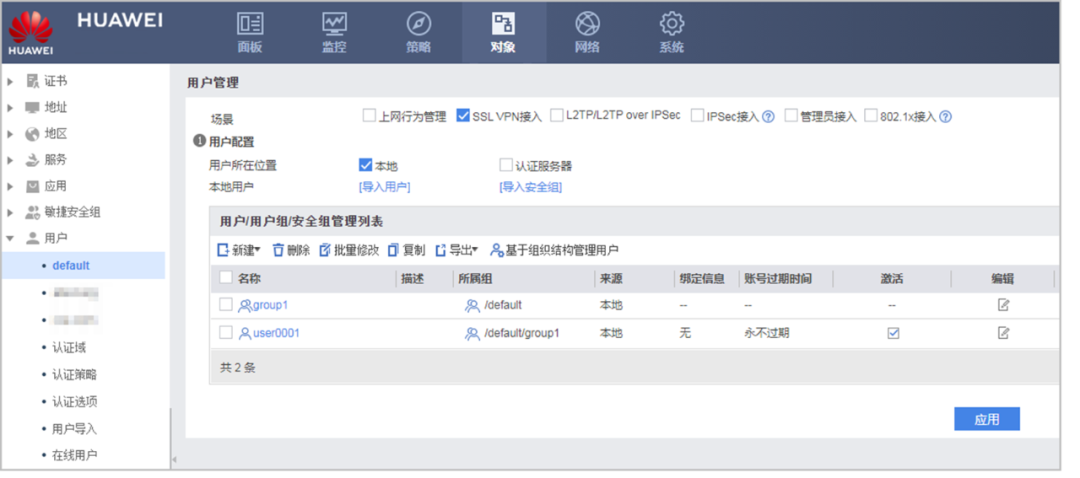
Task: Click the 敏捷安全组 group icon in sidebar
Action: [32, 213]
